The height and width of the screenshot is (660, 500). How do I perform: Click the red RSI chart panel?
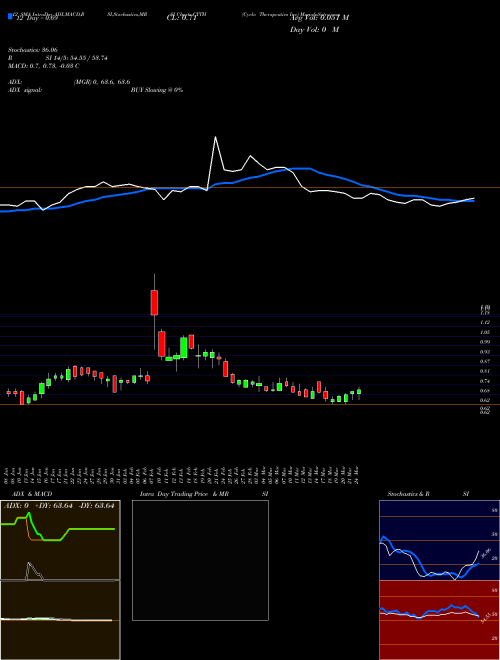pyautogui.click(x=439, y=620)
